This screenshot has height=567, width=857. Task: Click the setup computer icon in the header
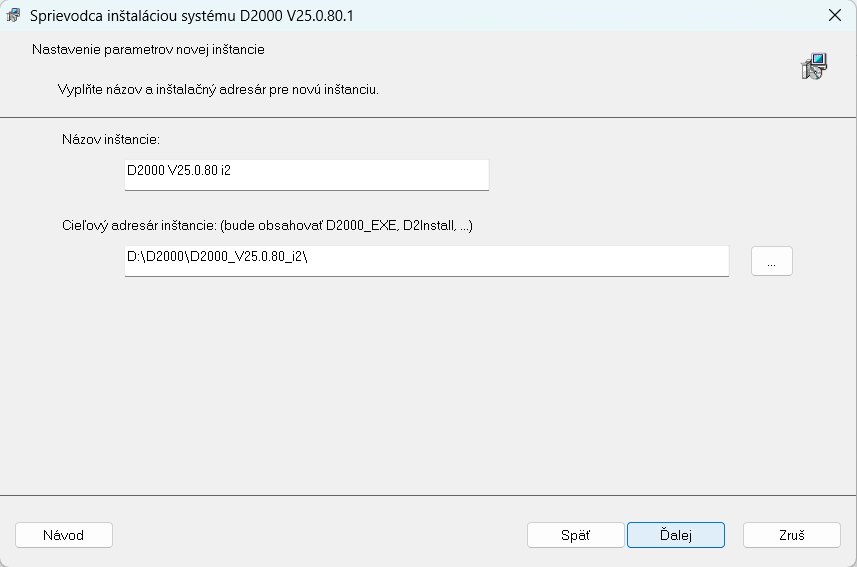814,67
